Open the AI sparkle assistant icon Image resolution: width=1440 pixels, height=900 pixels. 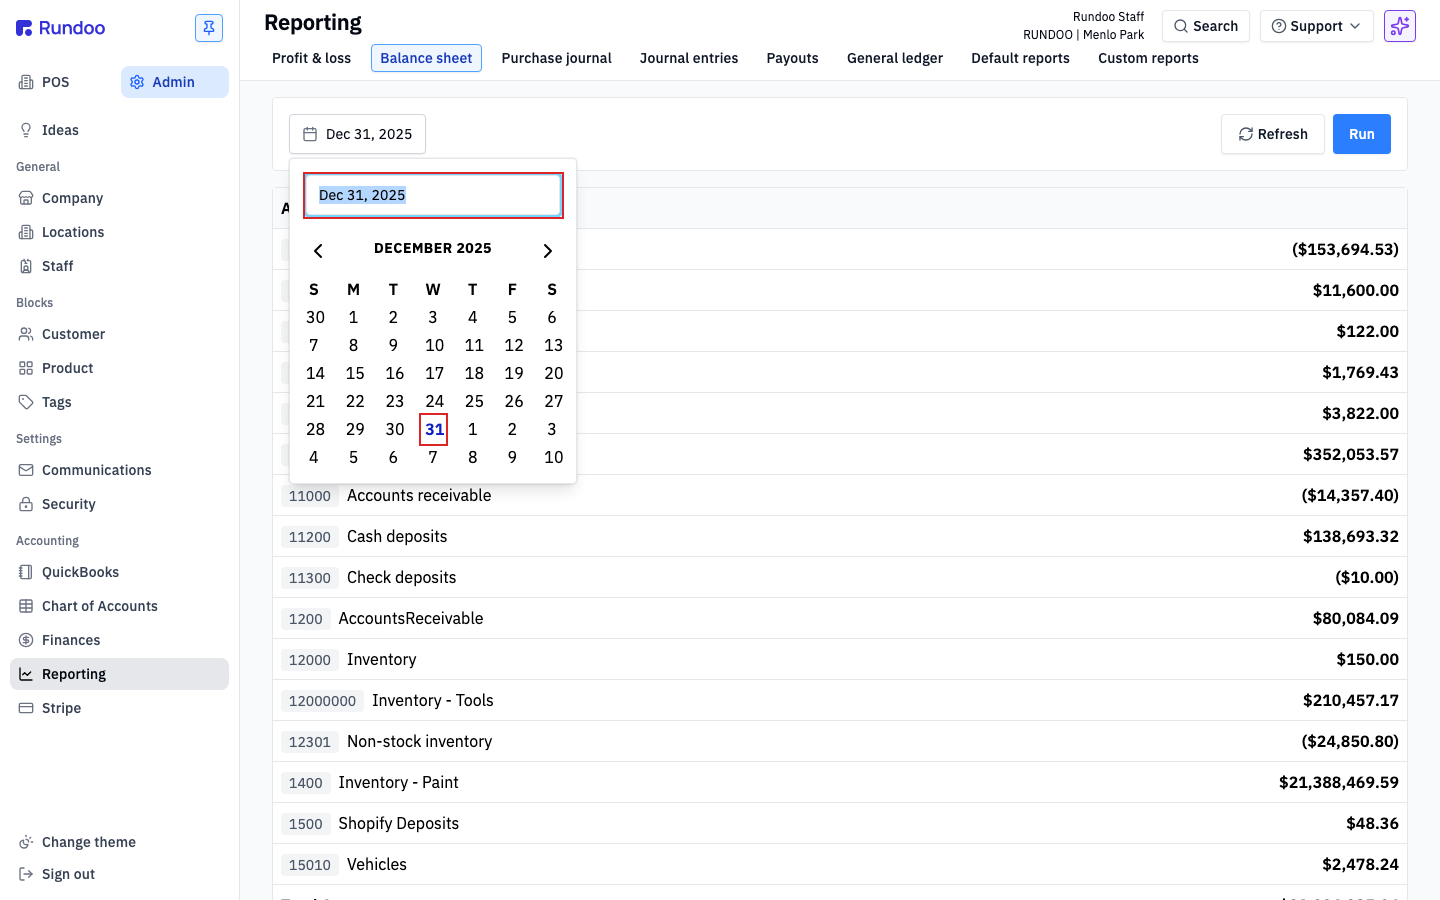(x=1400, y=26)
